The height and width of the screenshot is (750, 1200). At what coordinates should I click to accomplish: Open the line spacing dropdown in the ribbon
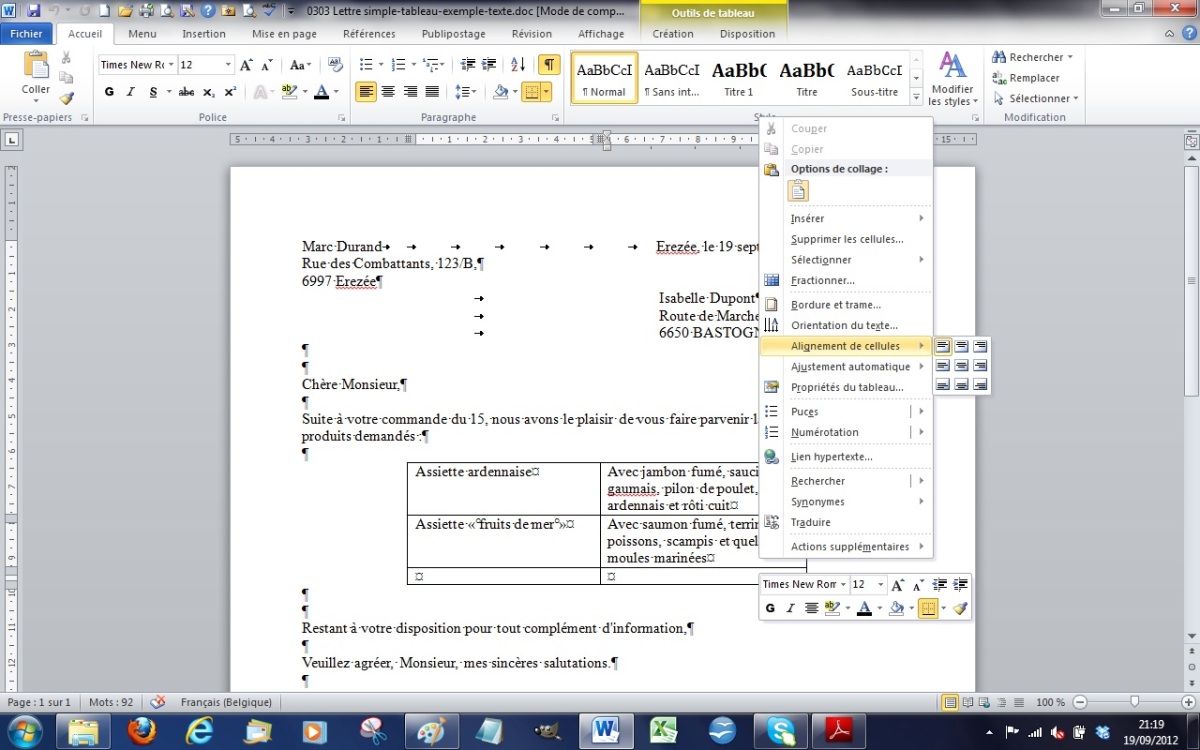click(466, 92)
